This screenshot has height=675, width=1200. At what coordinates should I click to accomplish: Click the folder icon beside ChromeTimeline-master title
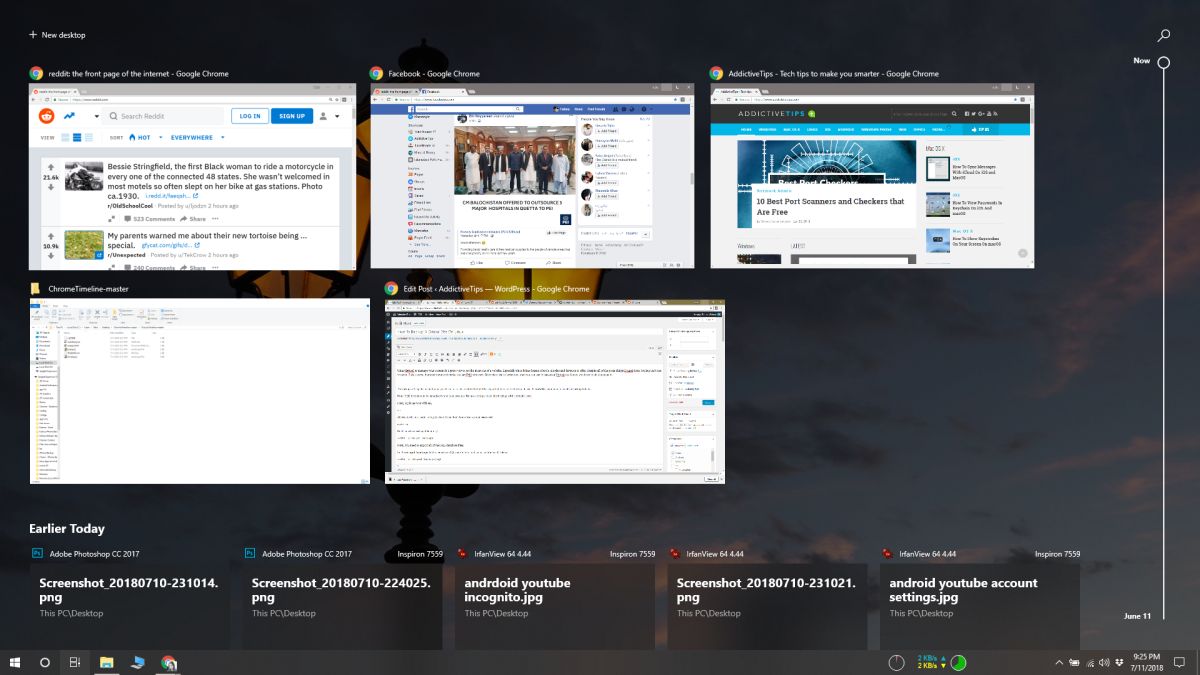36,289
